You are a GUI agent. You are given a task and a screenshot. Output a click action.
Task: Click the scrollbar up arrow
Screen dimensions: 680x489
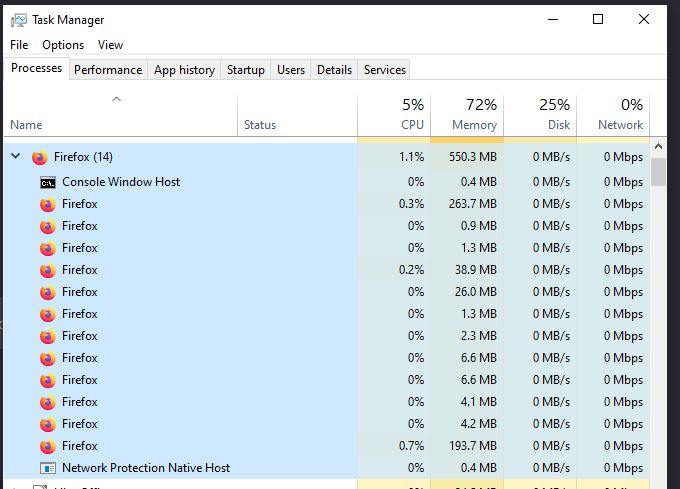tap(658, 147)
